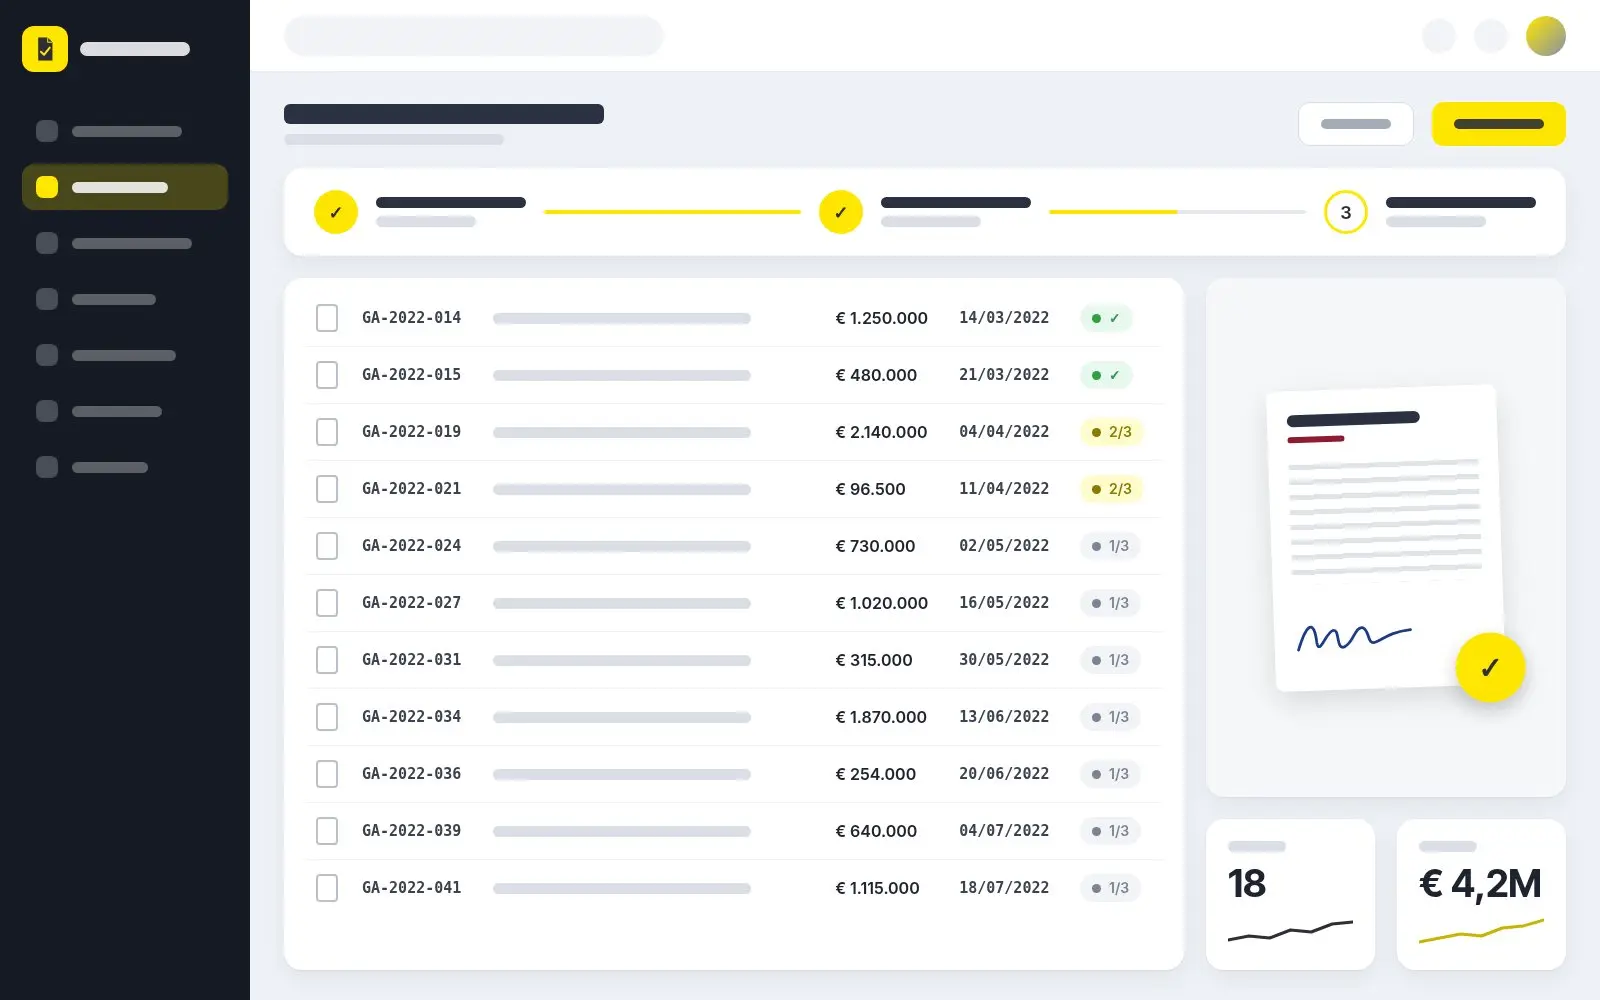Click the yellow primary button in the header
This screenshot has height=1000, width=1600.
point(1498,124)
